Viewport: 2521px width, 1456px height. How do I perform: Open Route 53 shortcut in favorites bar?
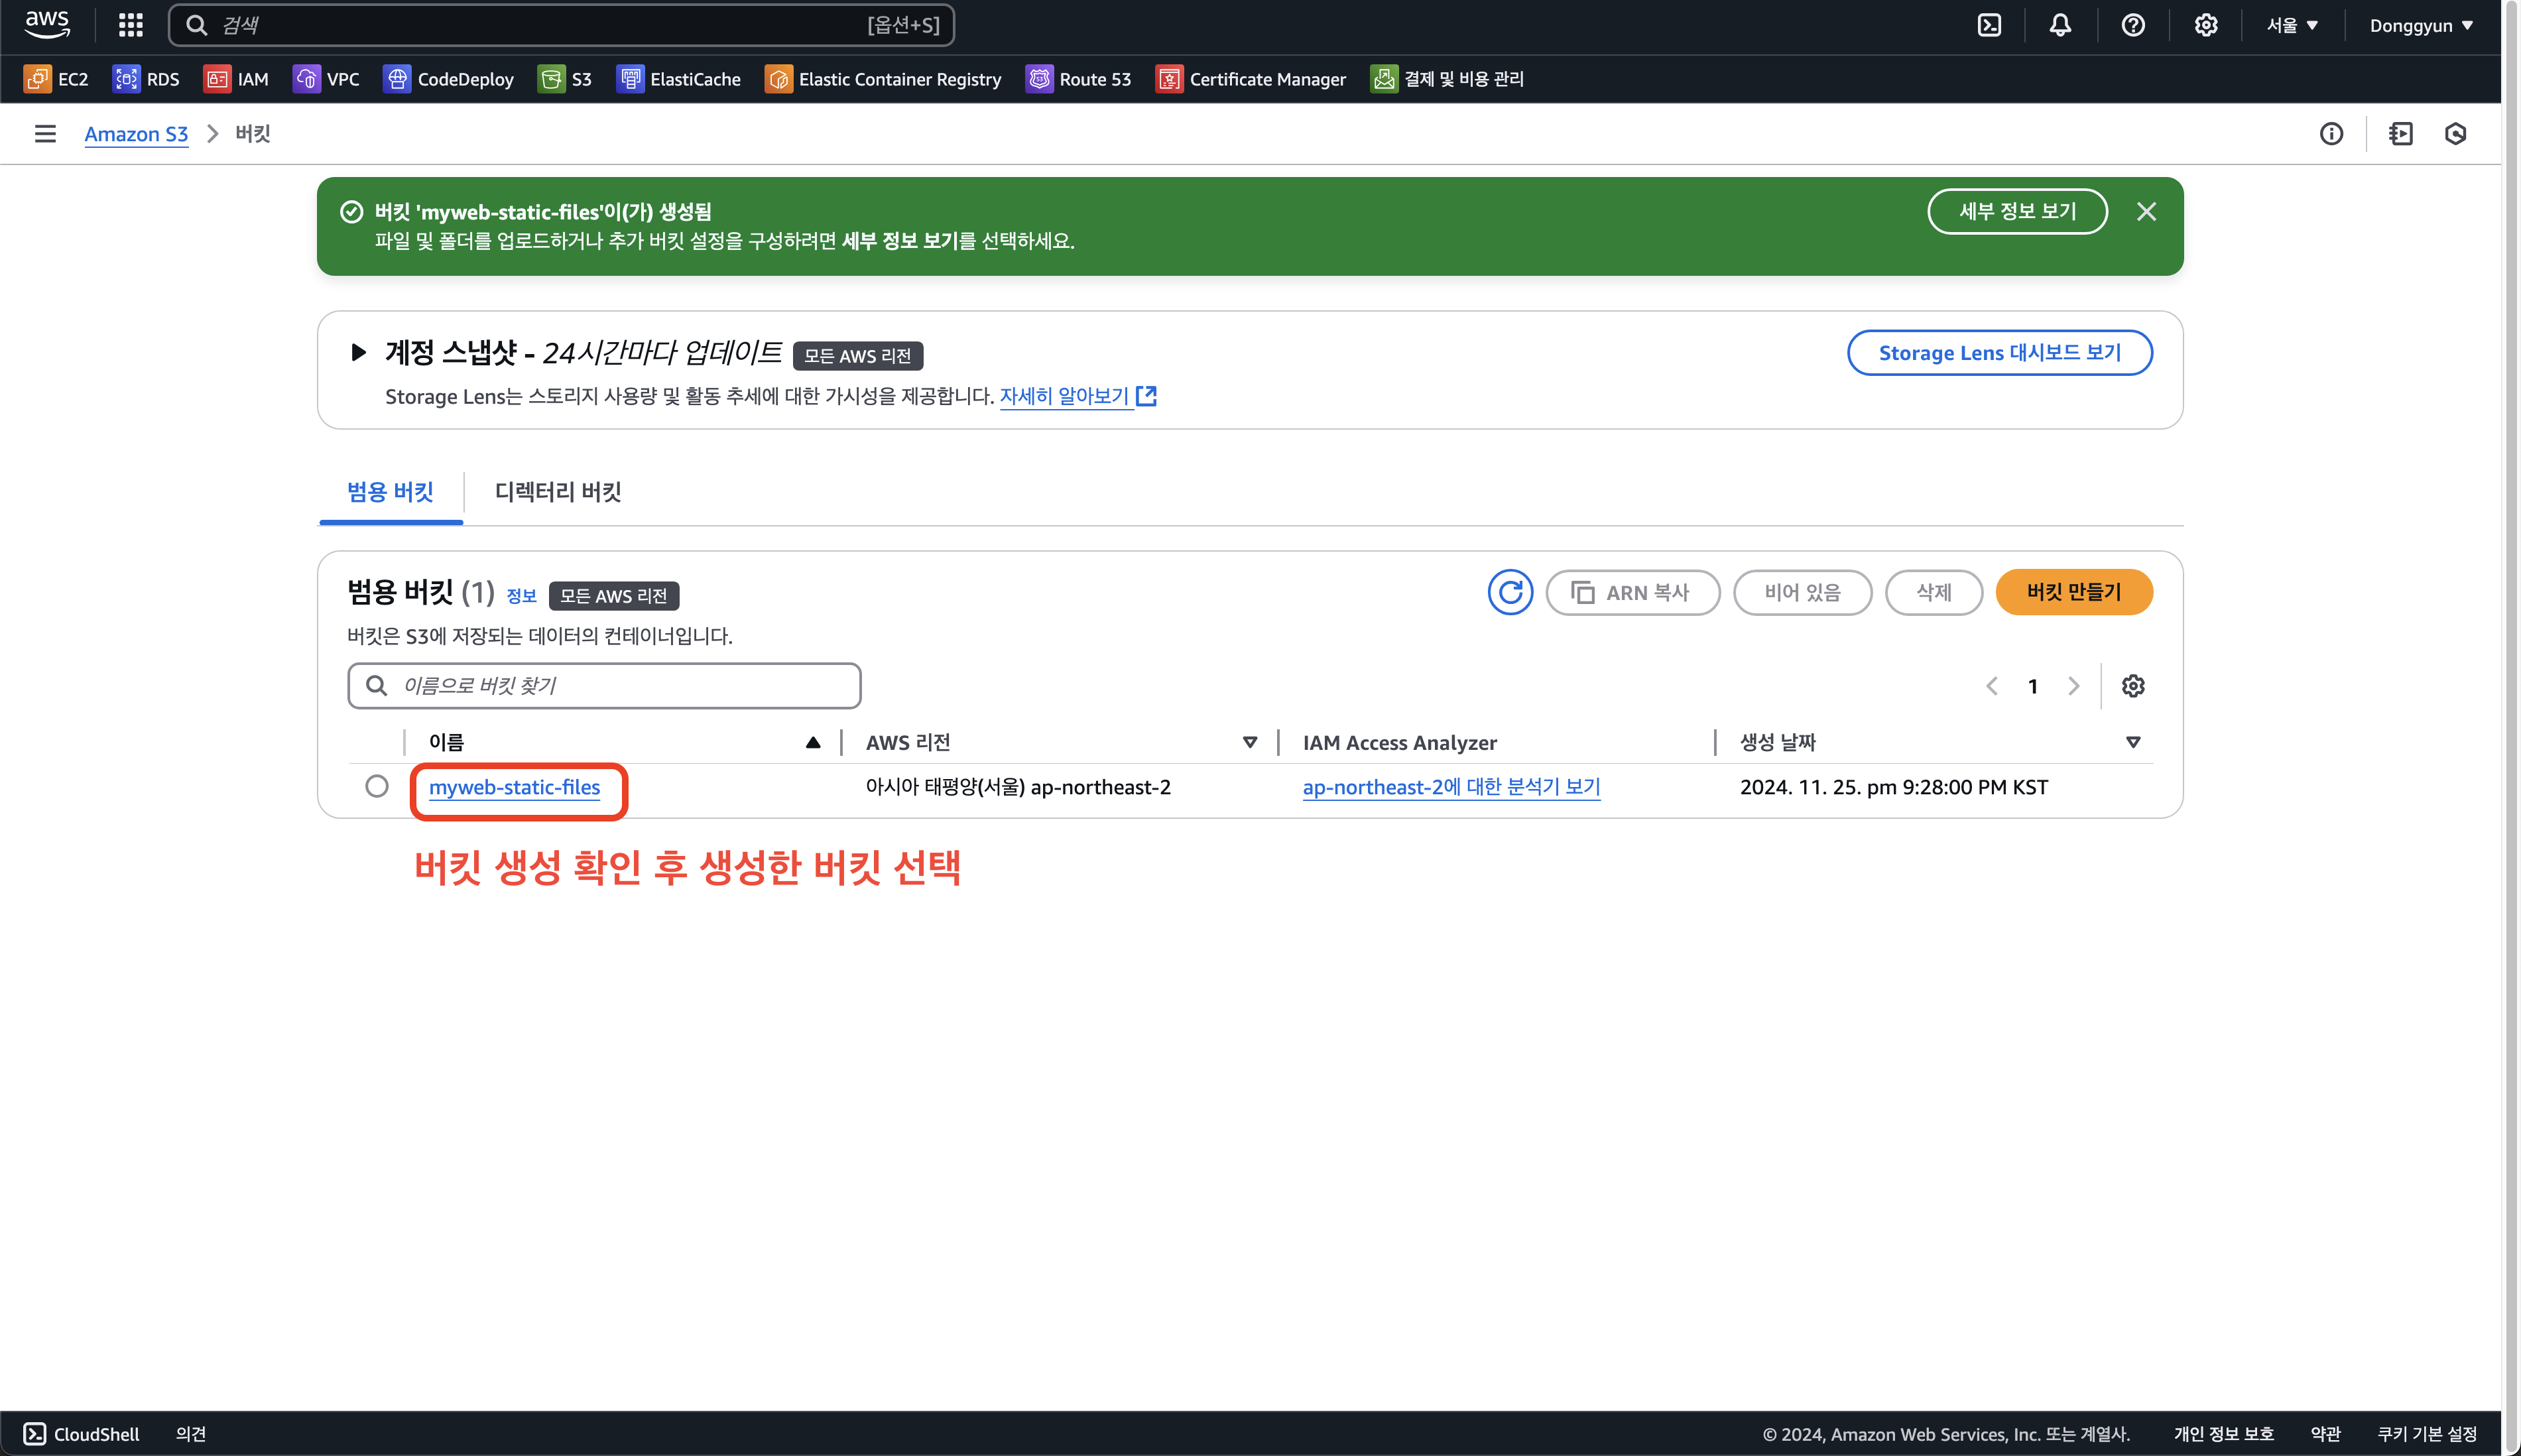1078,79
